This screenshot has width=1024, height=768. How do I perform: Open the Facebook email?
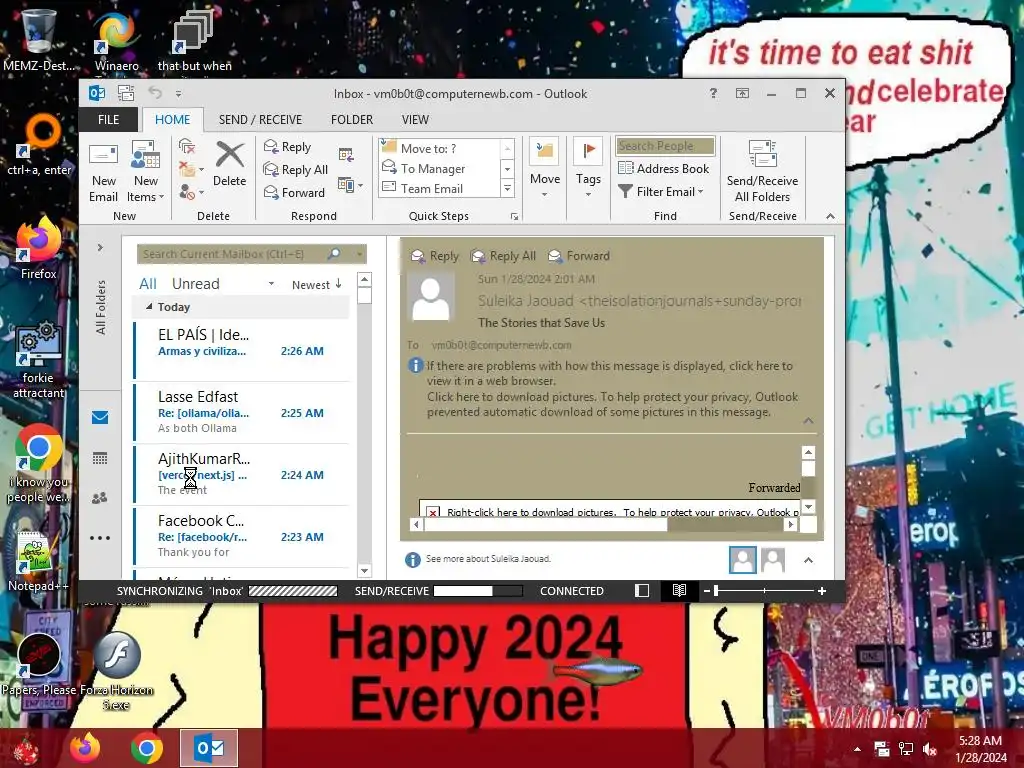242,536
